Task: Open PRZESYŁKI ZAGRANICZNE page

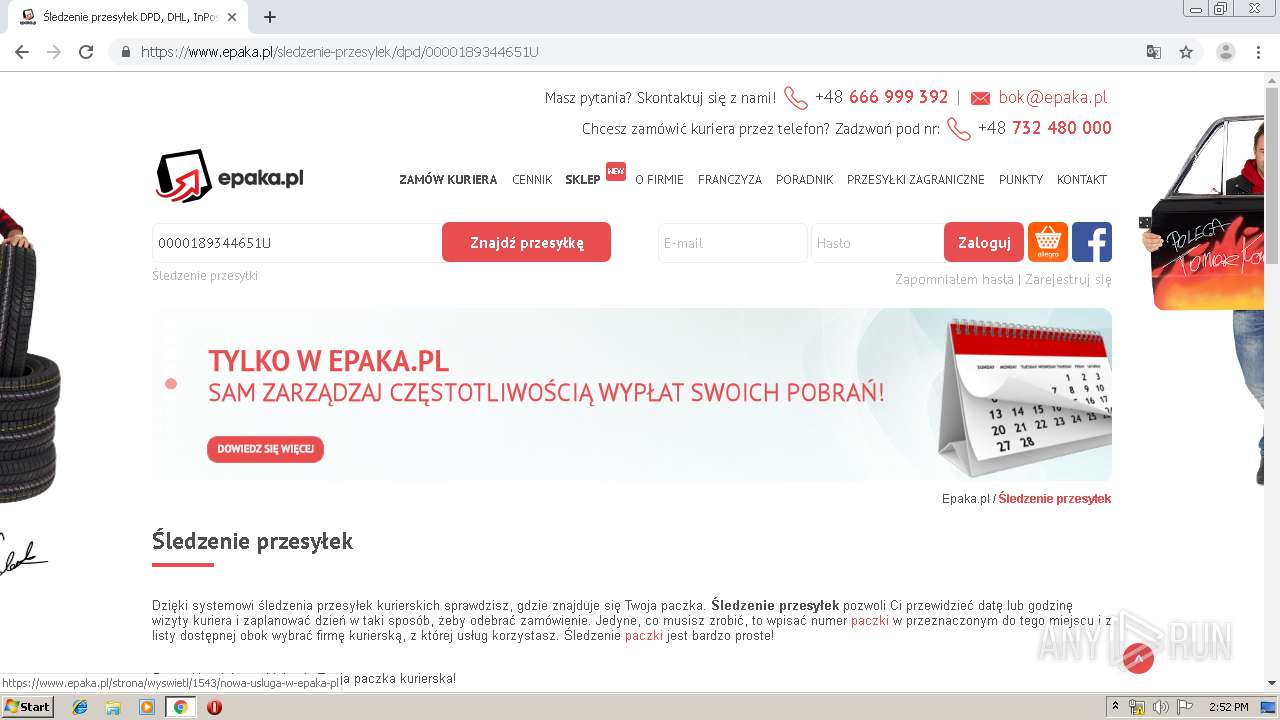Action: tap(916, 180)
